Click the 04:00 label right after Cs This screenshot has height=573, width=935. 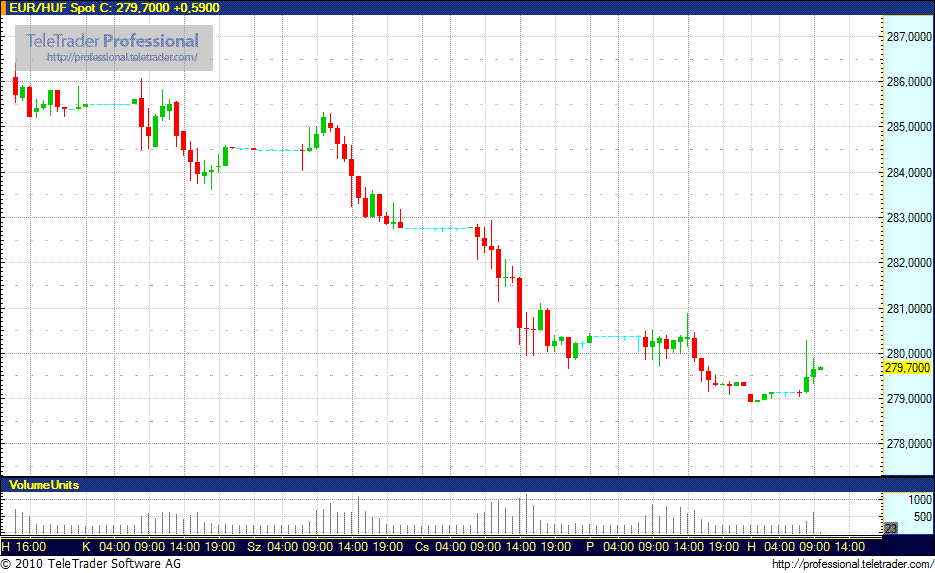click(x=451, y=547)
